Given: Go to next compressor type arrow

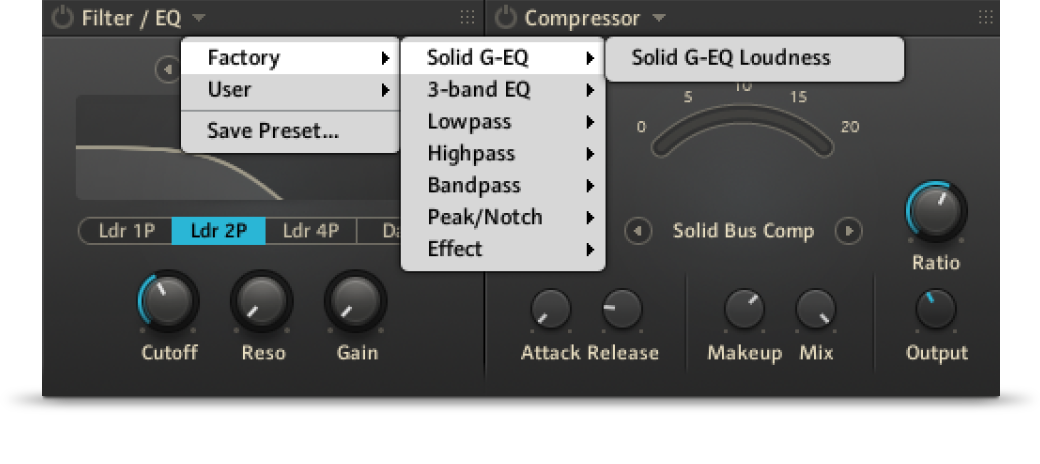Looking at the screenshot, I should (848, 231).
